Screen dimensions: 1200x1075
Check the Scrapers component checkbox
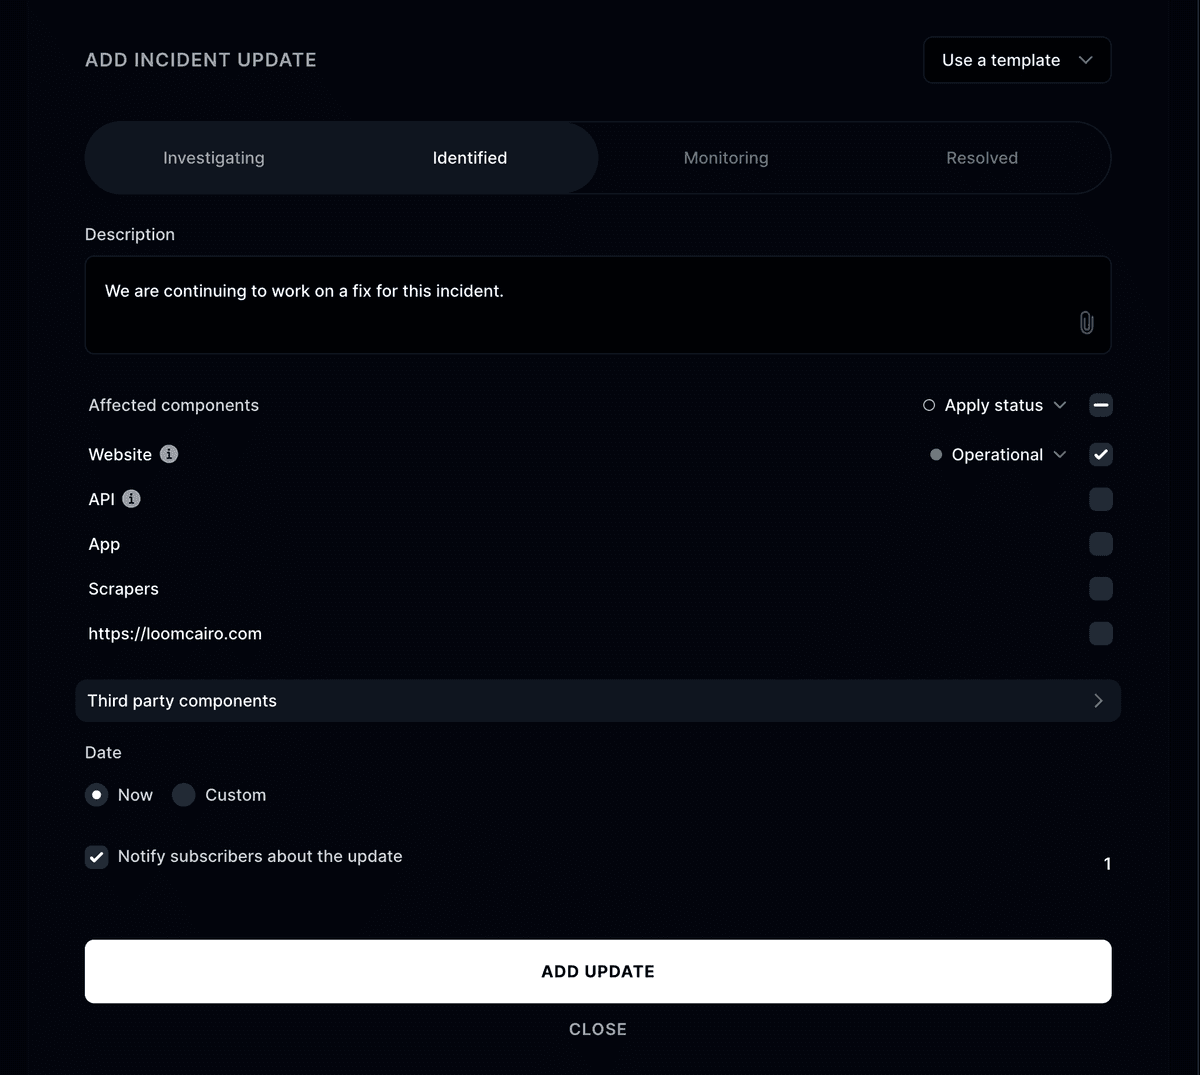click(1101, 588)
